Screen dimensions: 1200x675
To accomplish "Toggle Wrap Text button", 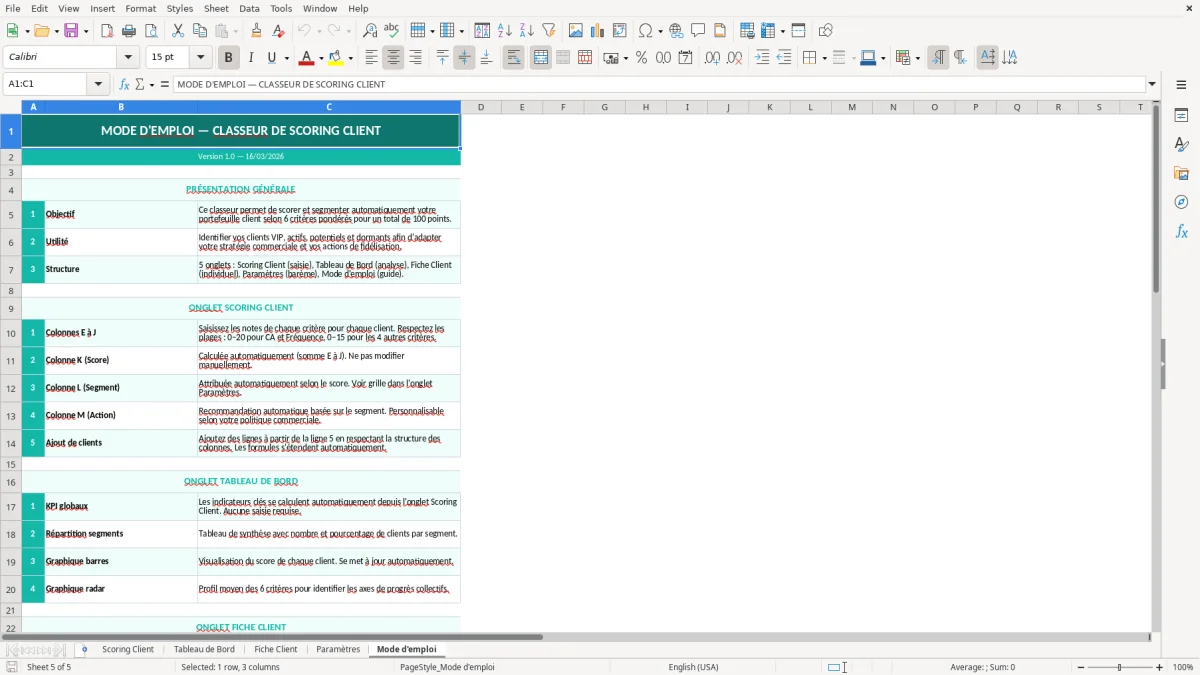I will tap(514, 58).
